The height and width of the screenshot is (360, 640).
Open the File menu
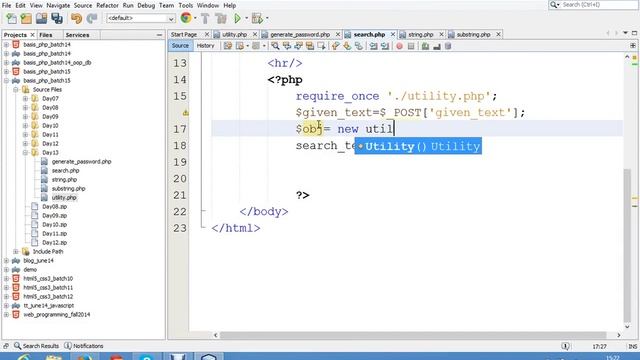pyautogui.click(x=7, y=6)
